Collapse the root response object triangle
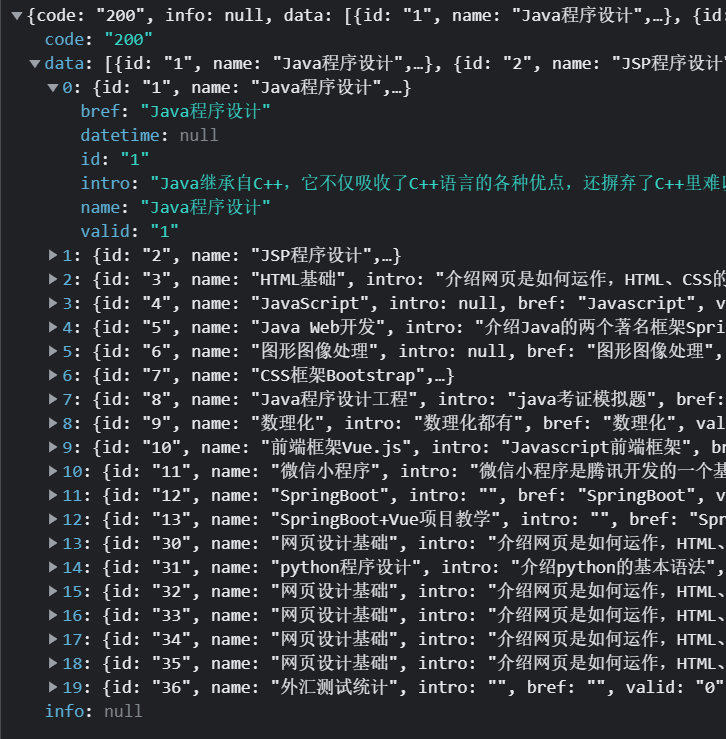This screenshot has height=739, width=726. [x=17, y=16]
